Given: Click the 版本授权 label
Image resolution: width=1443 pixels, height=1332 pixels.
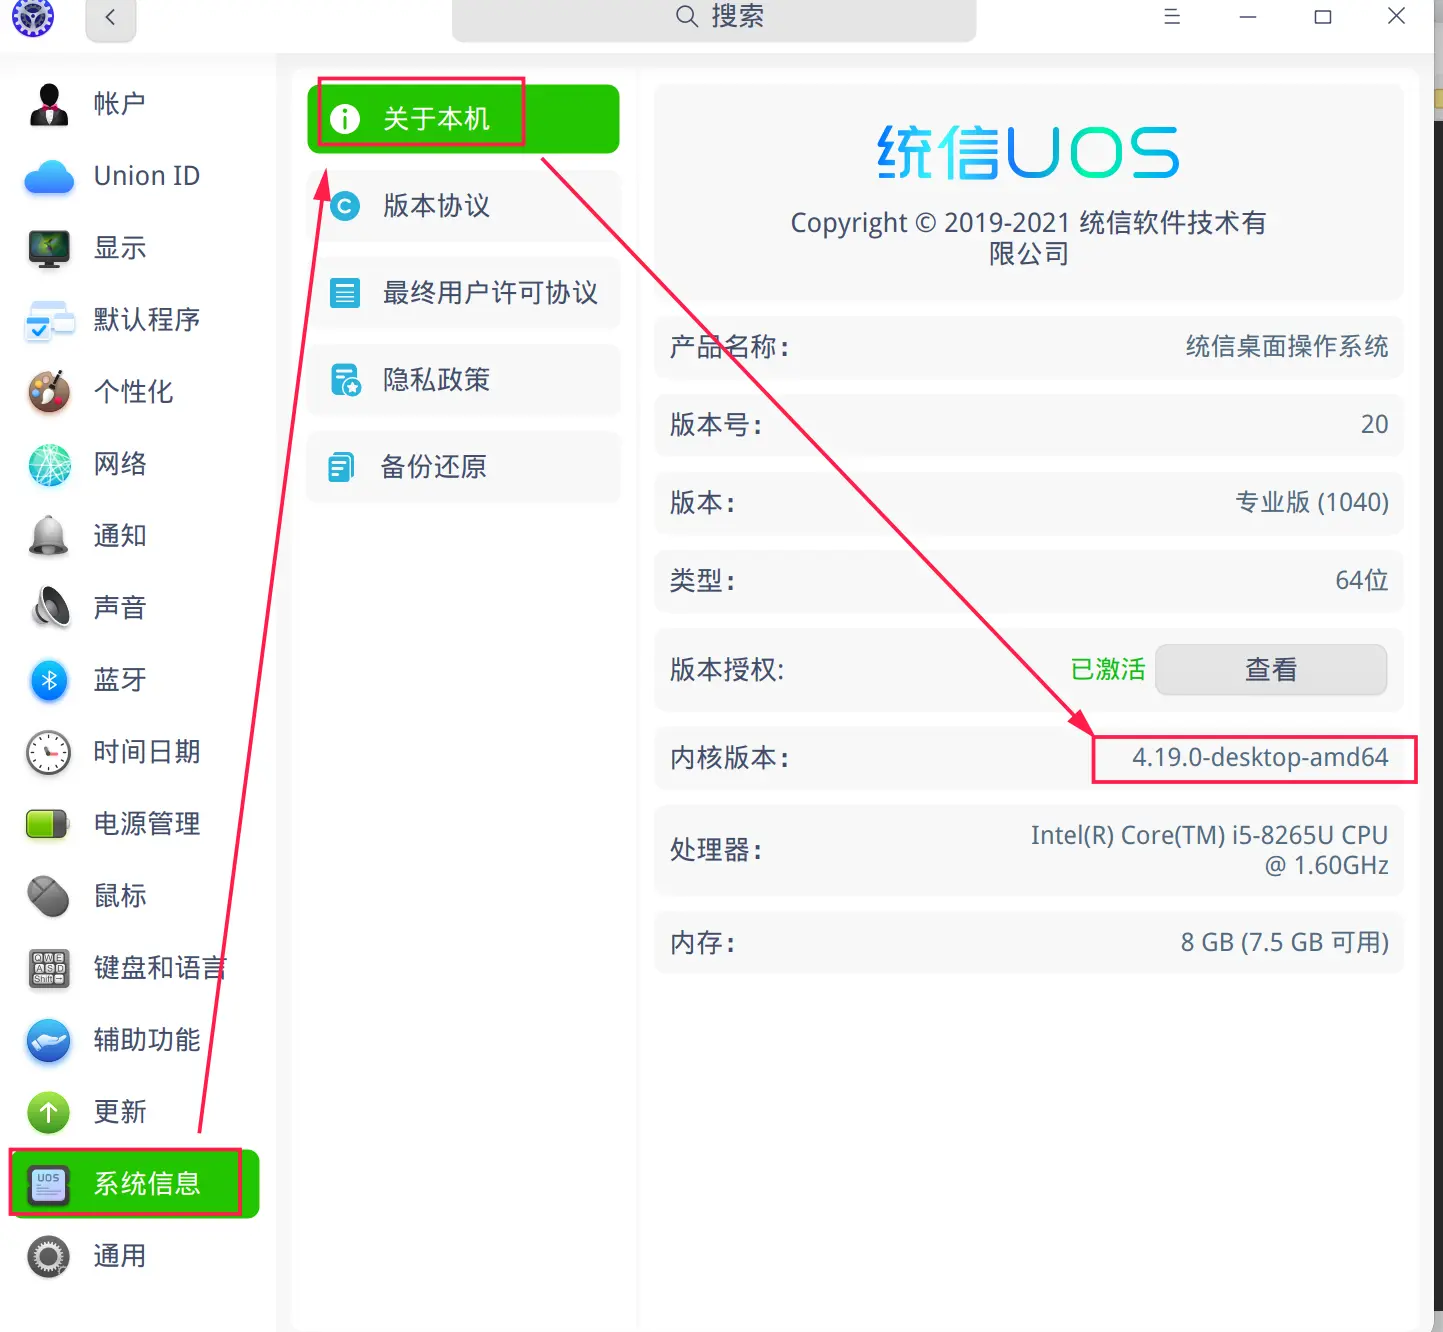Looking at the screenshot, I should point(727,669).
